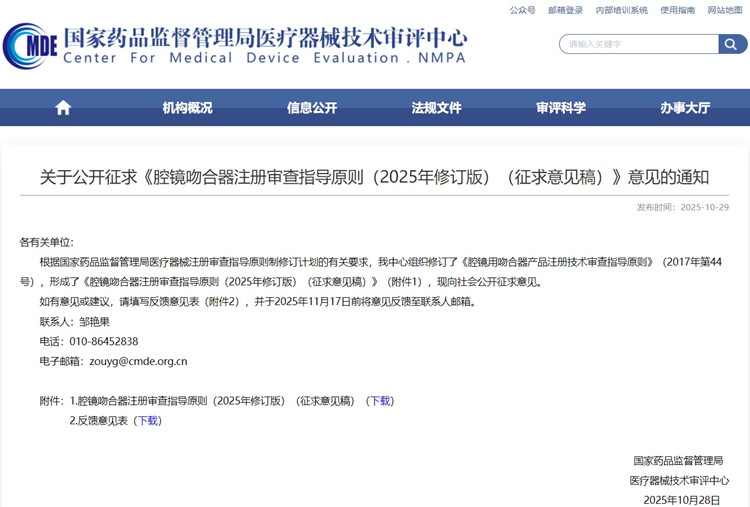The height and width of the screenshot is (507, 750).
Task: Click the CMDE logo emblem
Action: pos(30,45)
